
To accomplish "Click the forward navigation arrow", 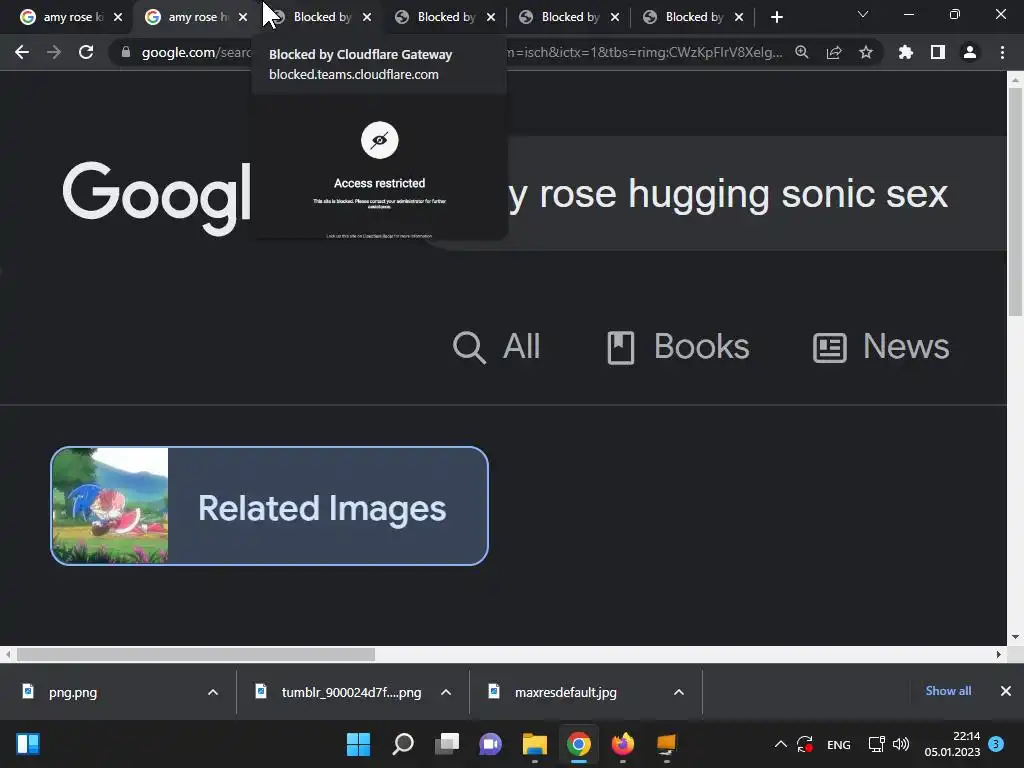I will (54, 52).
